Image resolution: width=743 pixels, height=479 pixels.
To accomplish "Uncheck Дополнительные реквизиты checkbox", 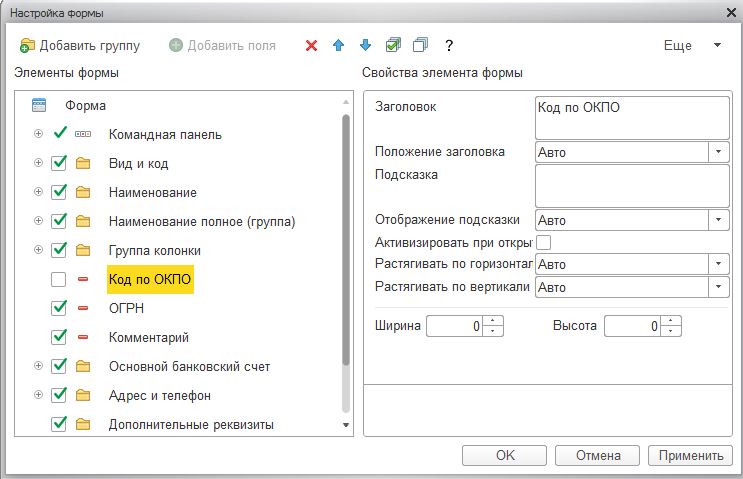I will click(x=59, y=424).
